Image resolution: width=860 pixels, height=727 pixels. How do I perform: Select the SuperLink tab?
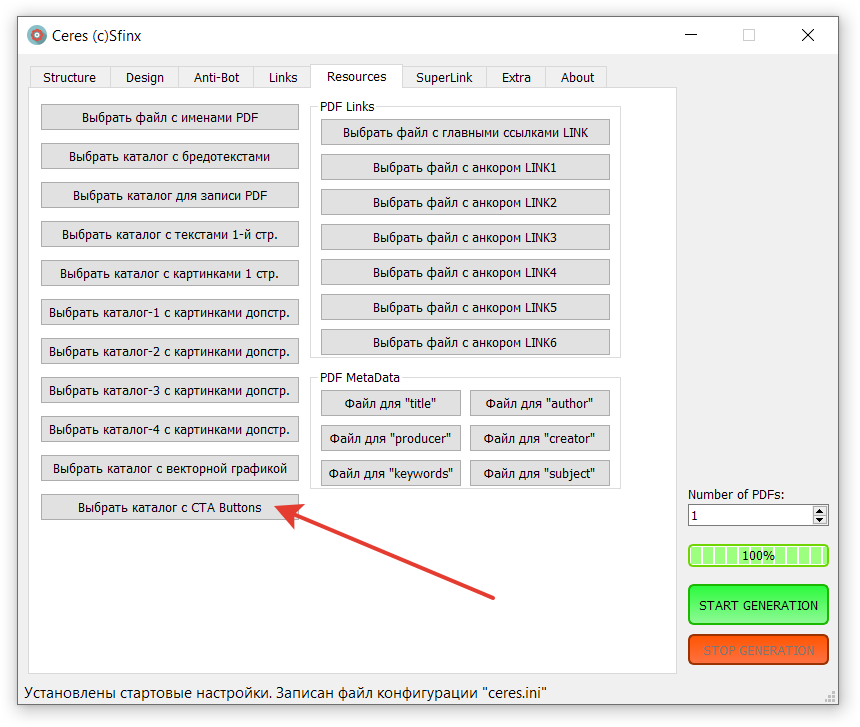click(444, 77)
